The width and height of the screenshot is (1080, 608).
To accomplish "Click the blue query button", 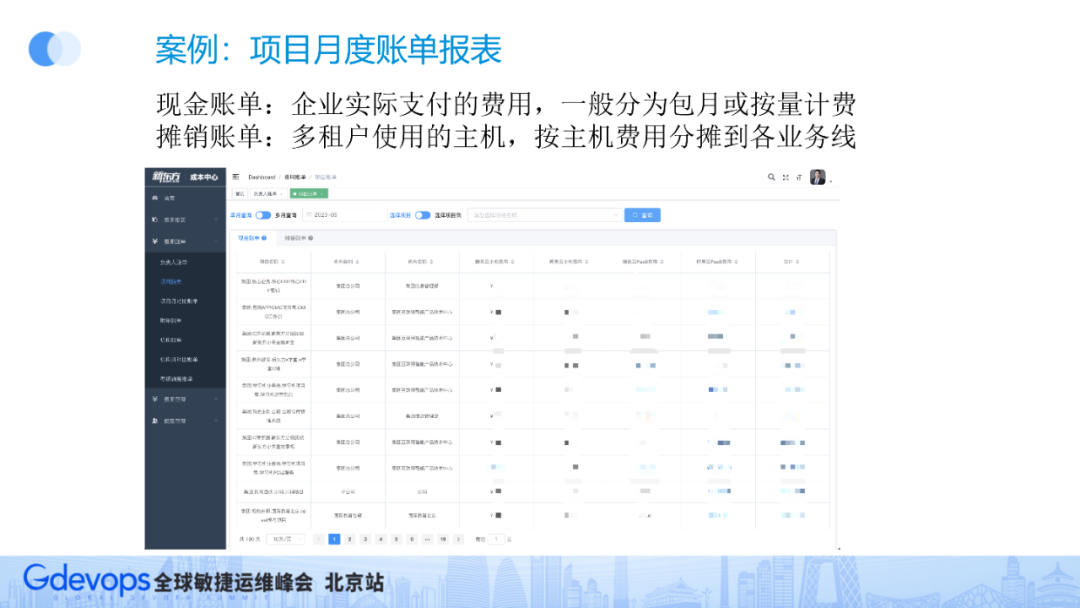I will pos(643,216).
